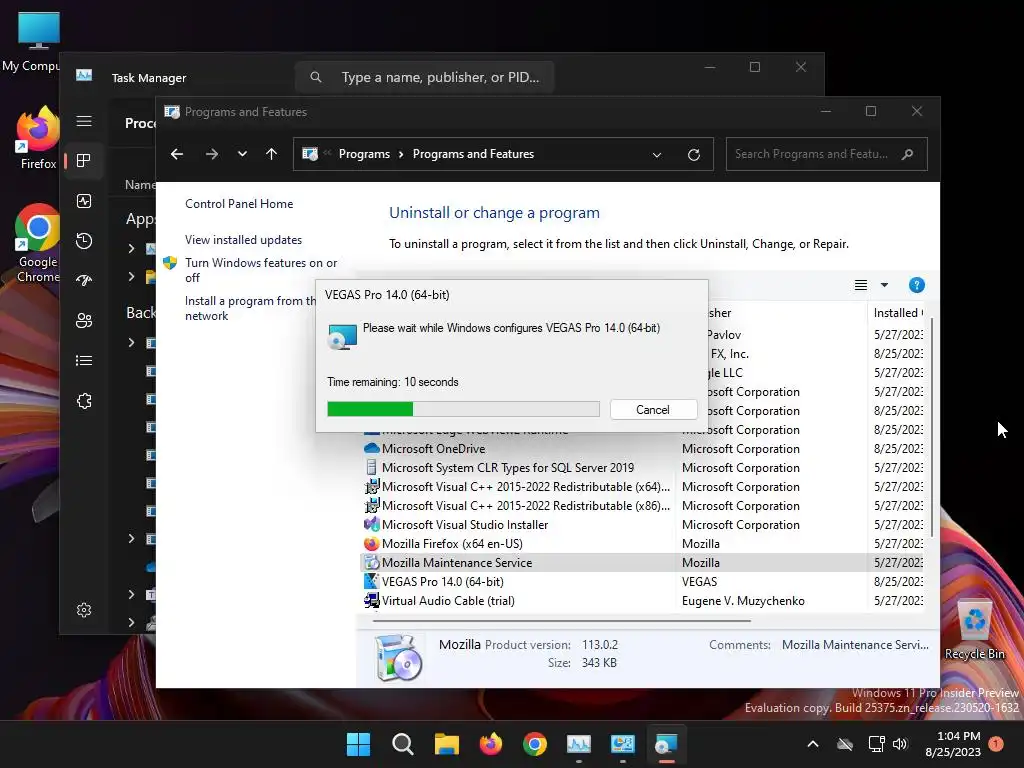Open more view options dropdown arrow
The width and height of the screenshot is (1024, 768).
[884, 285]
